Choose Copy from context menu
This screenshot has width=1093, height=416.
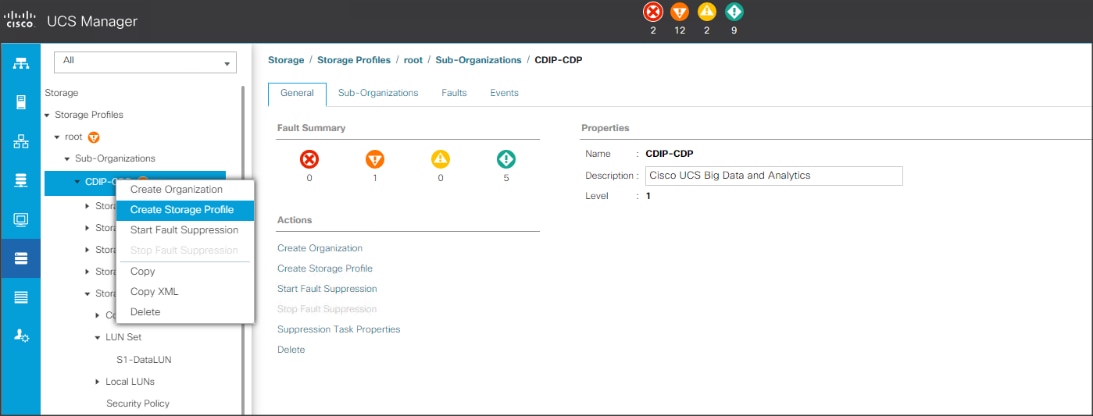[x=186, y=271]
